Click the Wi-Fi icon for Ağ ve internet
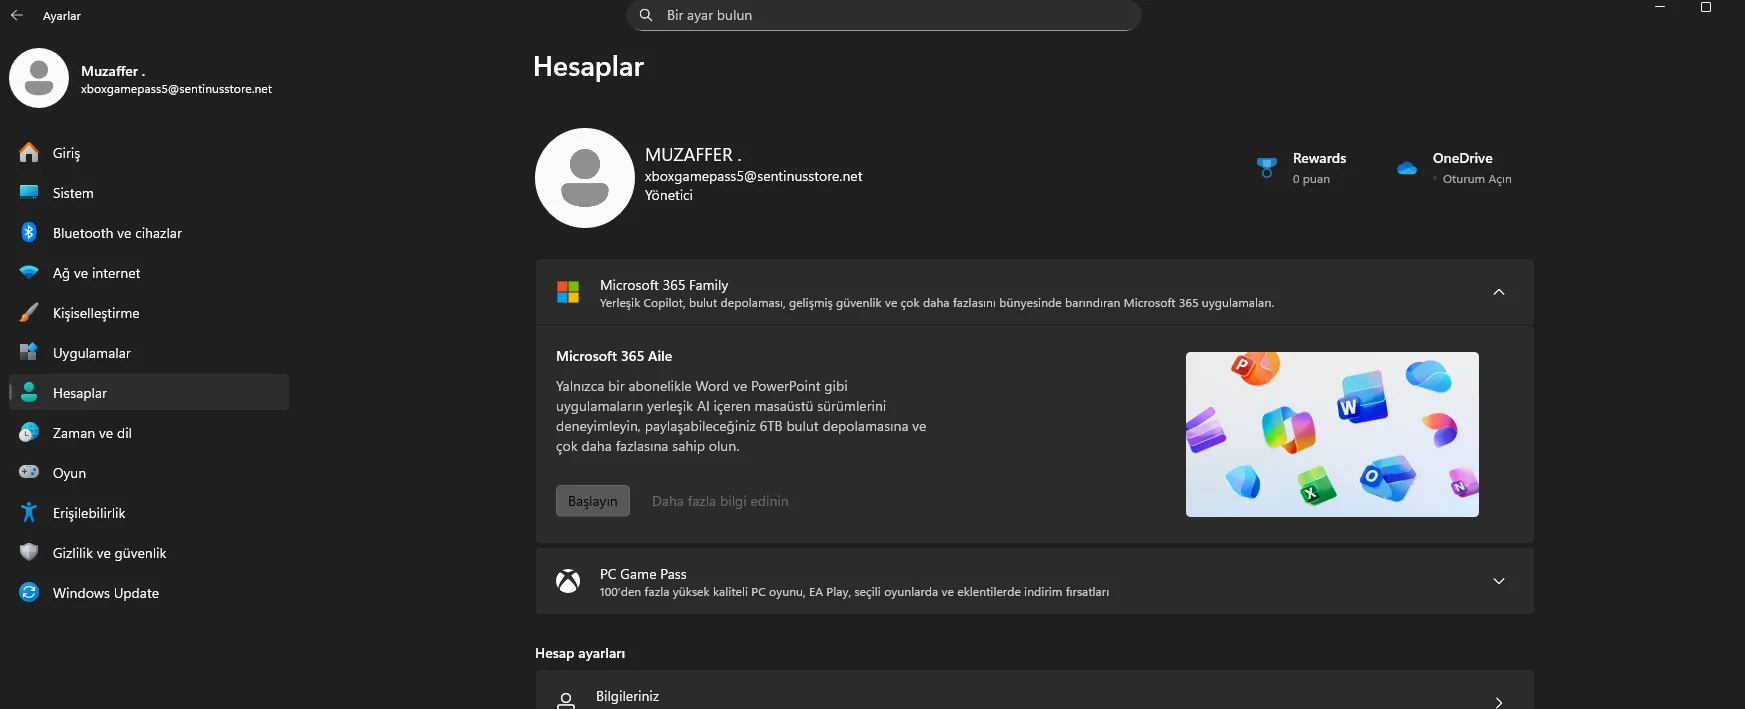The height and width of the screenshot is (709, 1745). pyautogui.click(x=29, y=272)
